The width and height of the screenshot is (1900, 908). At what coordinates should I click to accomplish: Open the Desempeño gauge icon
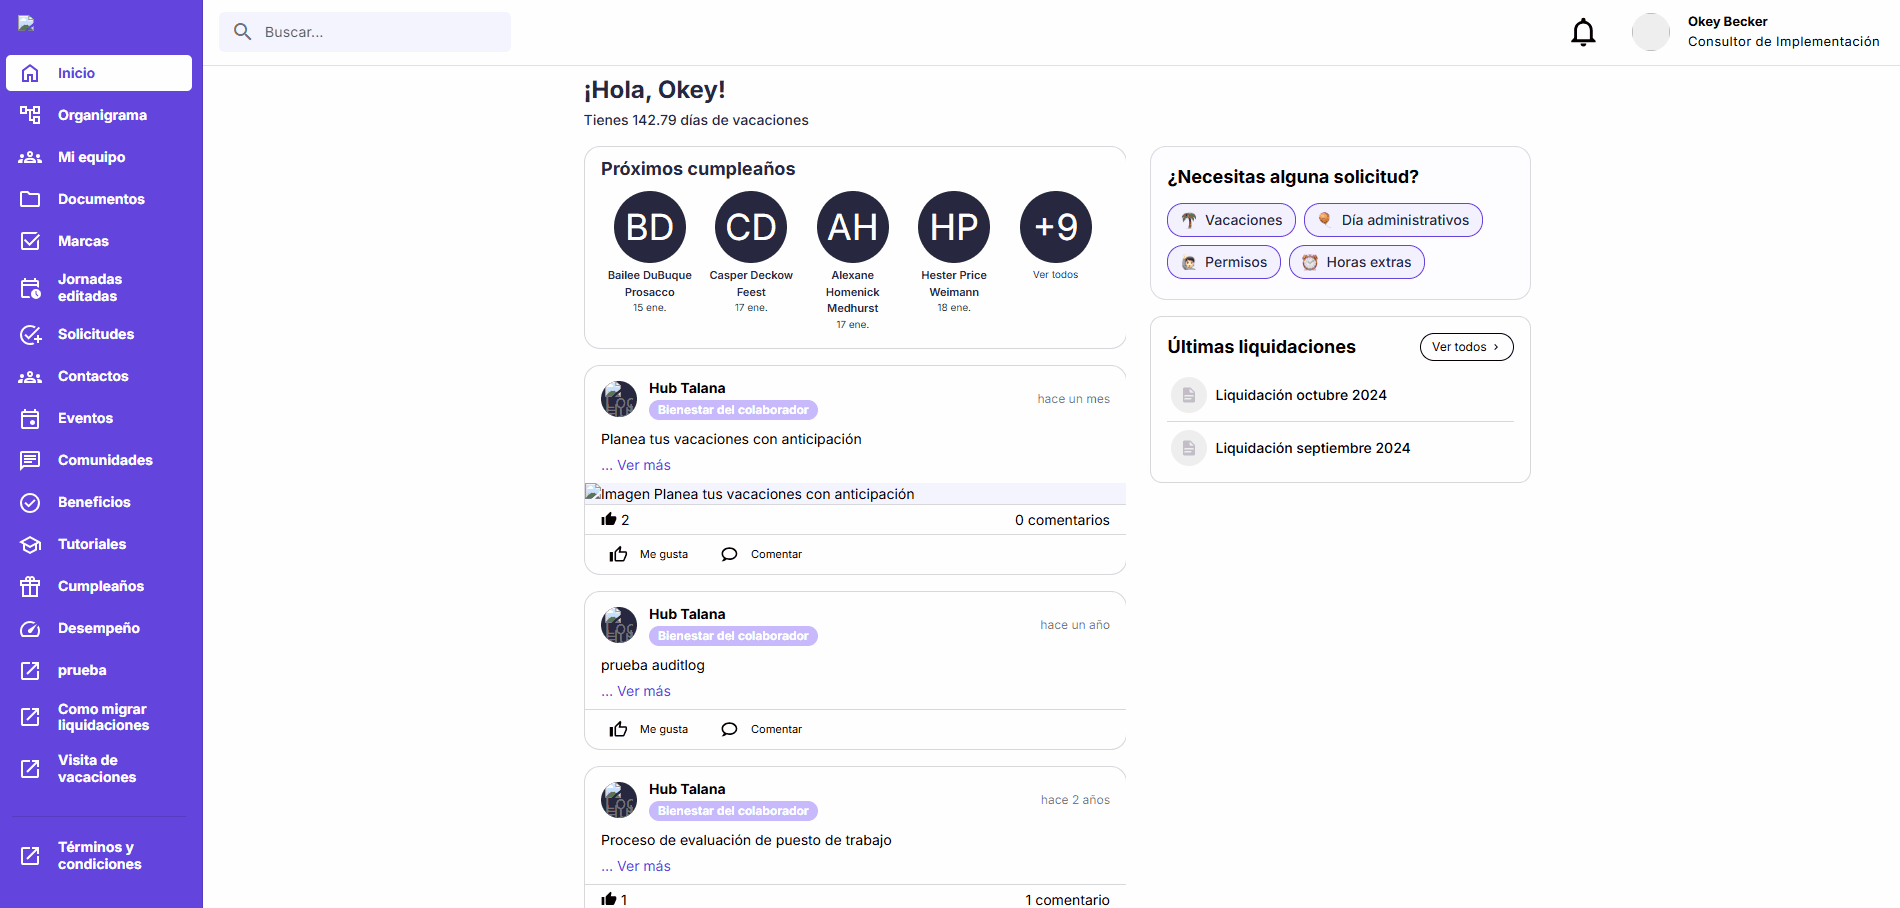(x=30, y=628)
